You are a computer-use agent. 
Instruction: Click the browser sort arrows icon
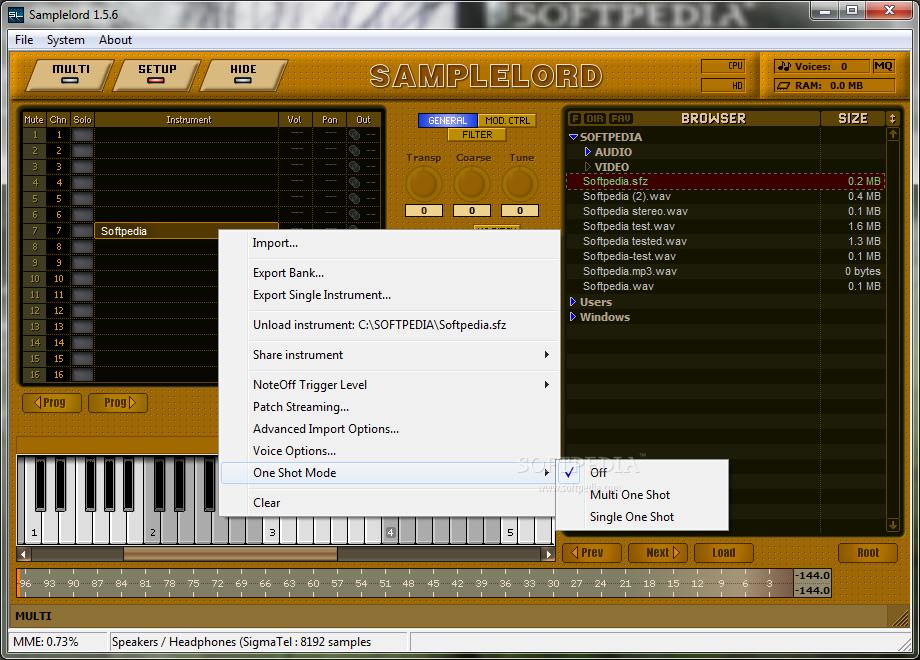click(892, 119)
